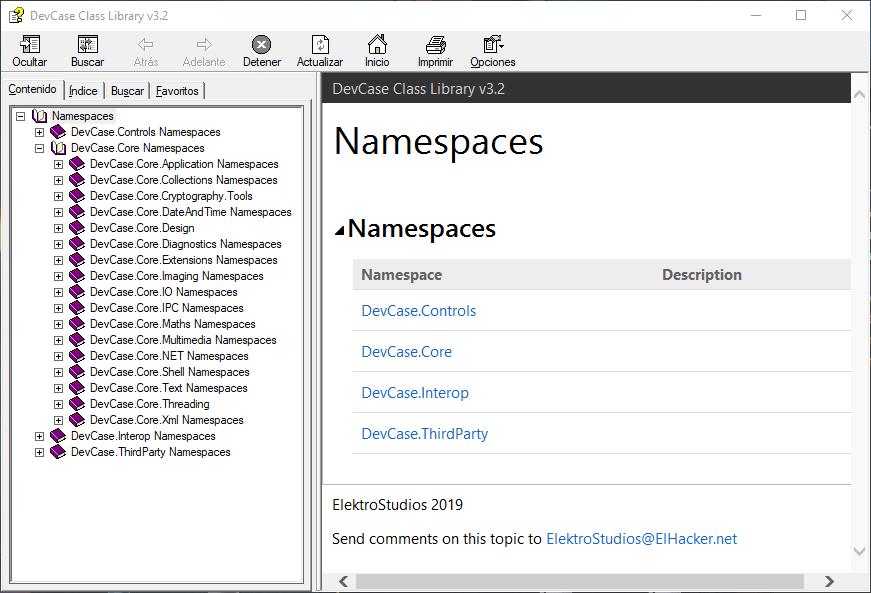Collapse DevCase.Core Namespaces node
The height and width of the screenshot is (593, 871).
tap(40, 147)
